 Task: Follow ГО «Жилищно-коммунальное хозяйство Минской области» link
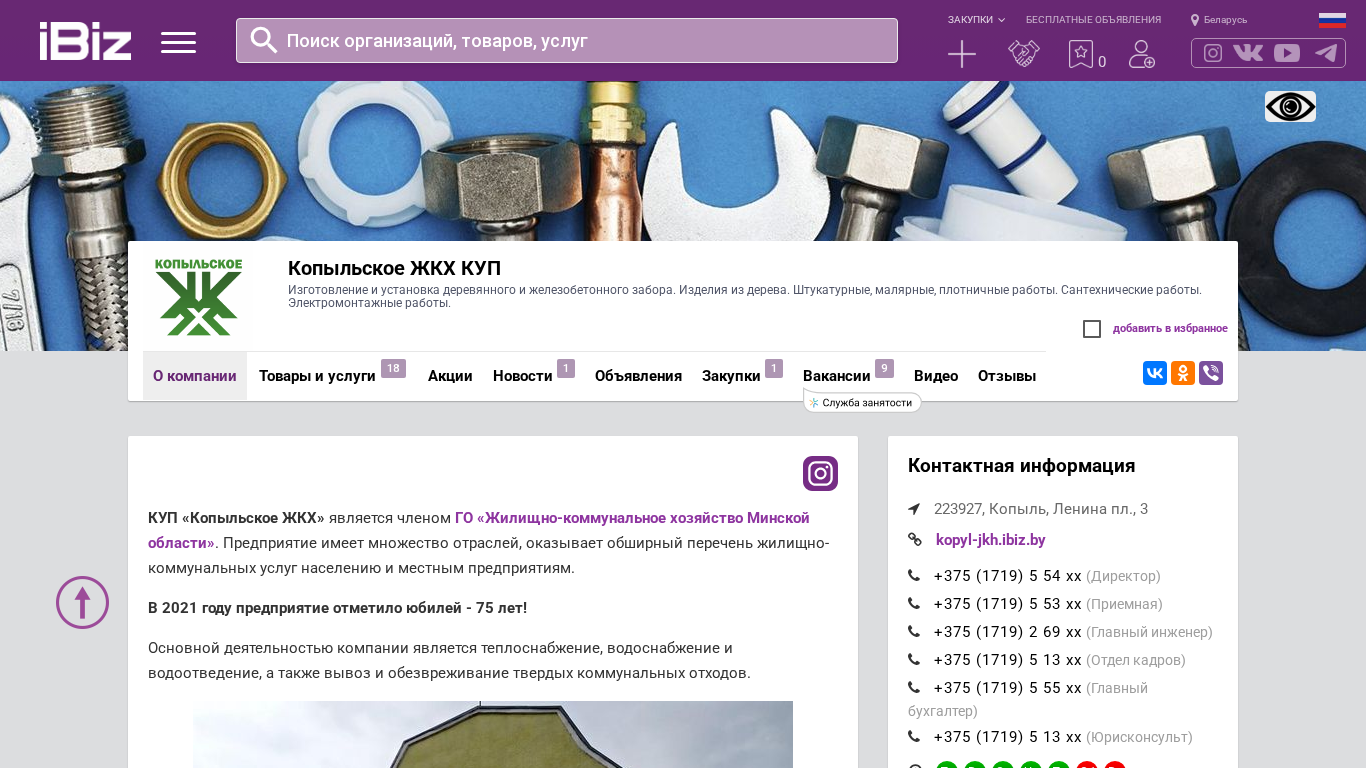tap(479, 530)
